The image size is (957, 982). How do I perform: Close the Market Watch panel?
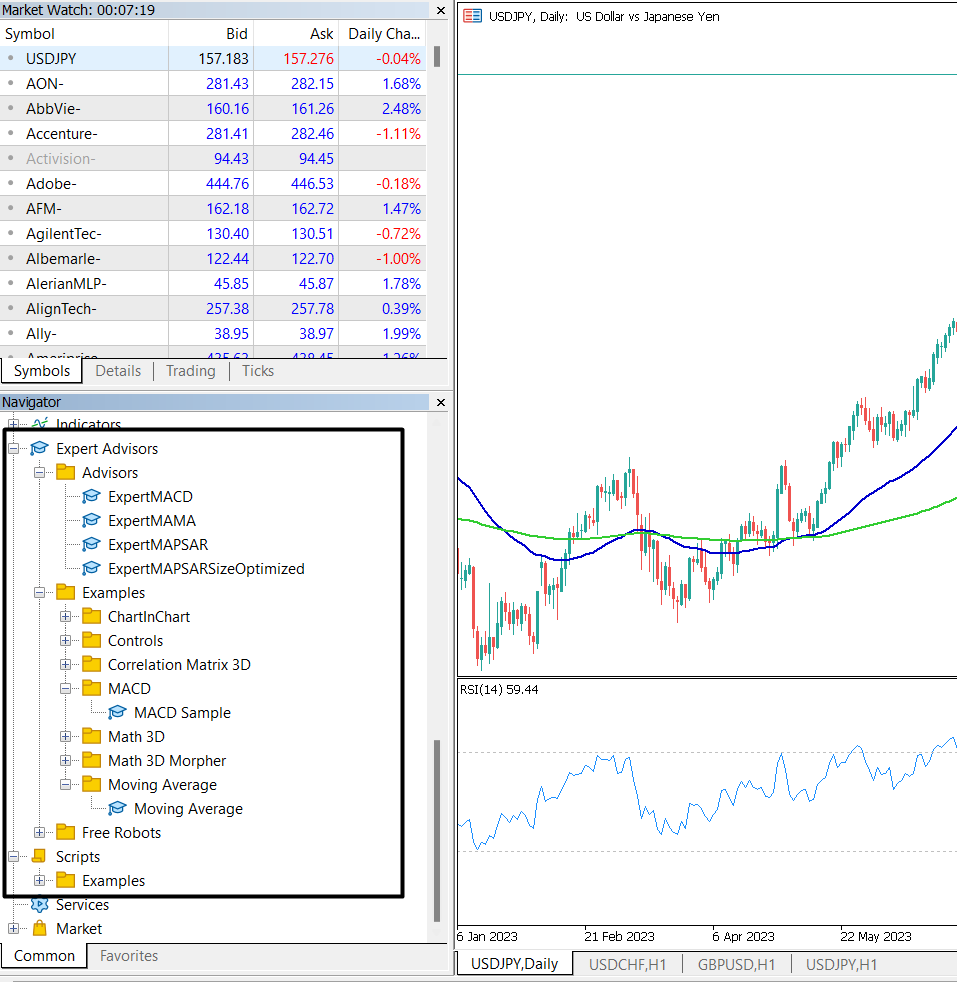point(440,10)
